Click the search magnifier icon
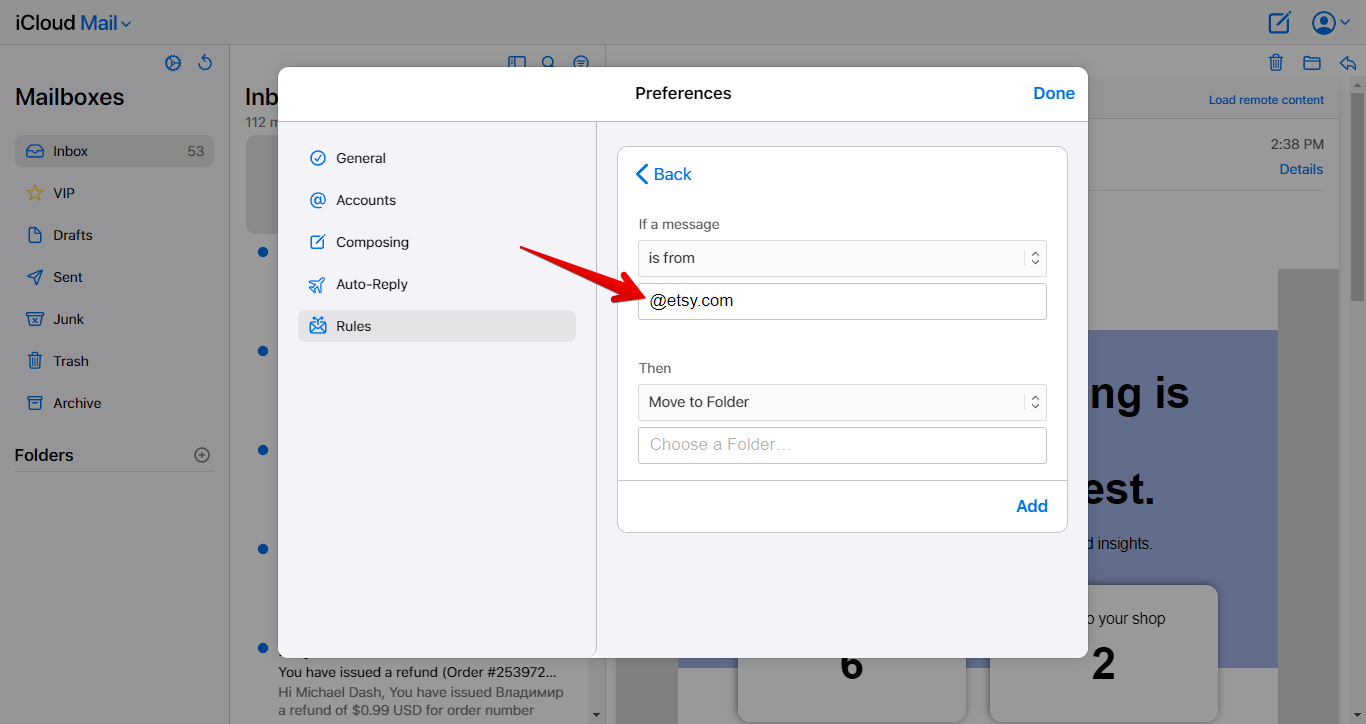Screen dimensions: 1366x724 548,62
